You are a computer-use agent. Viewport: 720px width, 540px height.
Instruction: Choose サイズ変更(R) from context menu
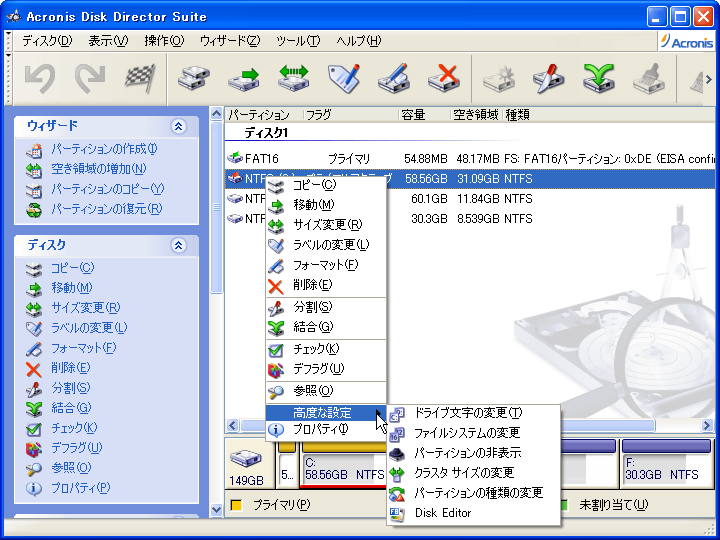tap(326, 225)
